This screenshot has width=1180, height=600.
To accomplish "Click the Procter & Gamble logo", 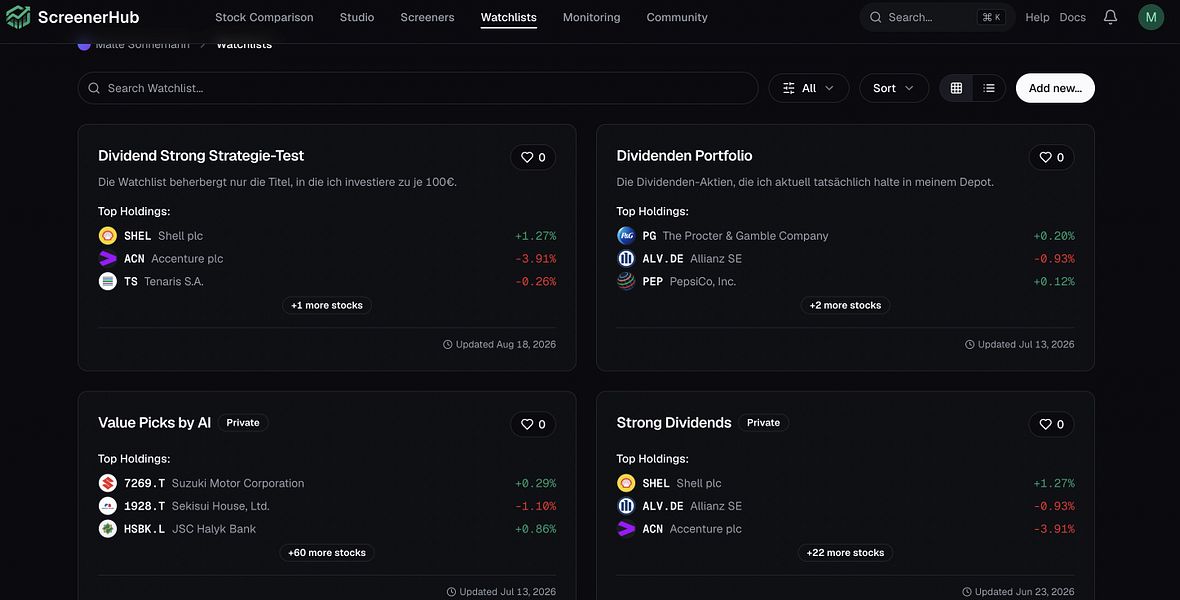I will (x=626, y=236).
